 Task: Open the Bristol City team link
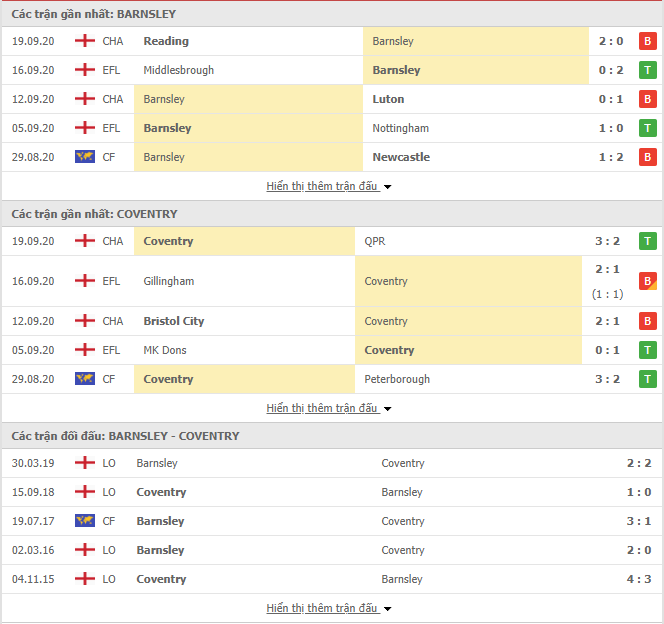pos(174,321)
